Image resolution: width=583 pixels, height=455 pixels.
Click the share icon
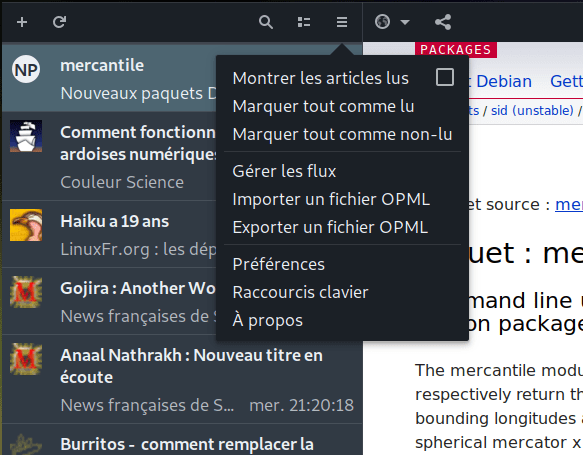[x=443, y=22]
